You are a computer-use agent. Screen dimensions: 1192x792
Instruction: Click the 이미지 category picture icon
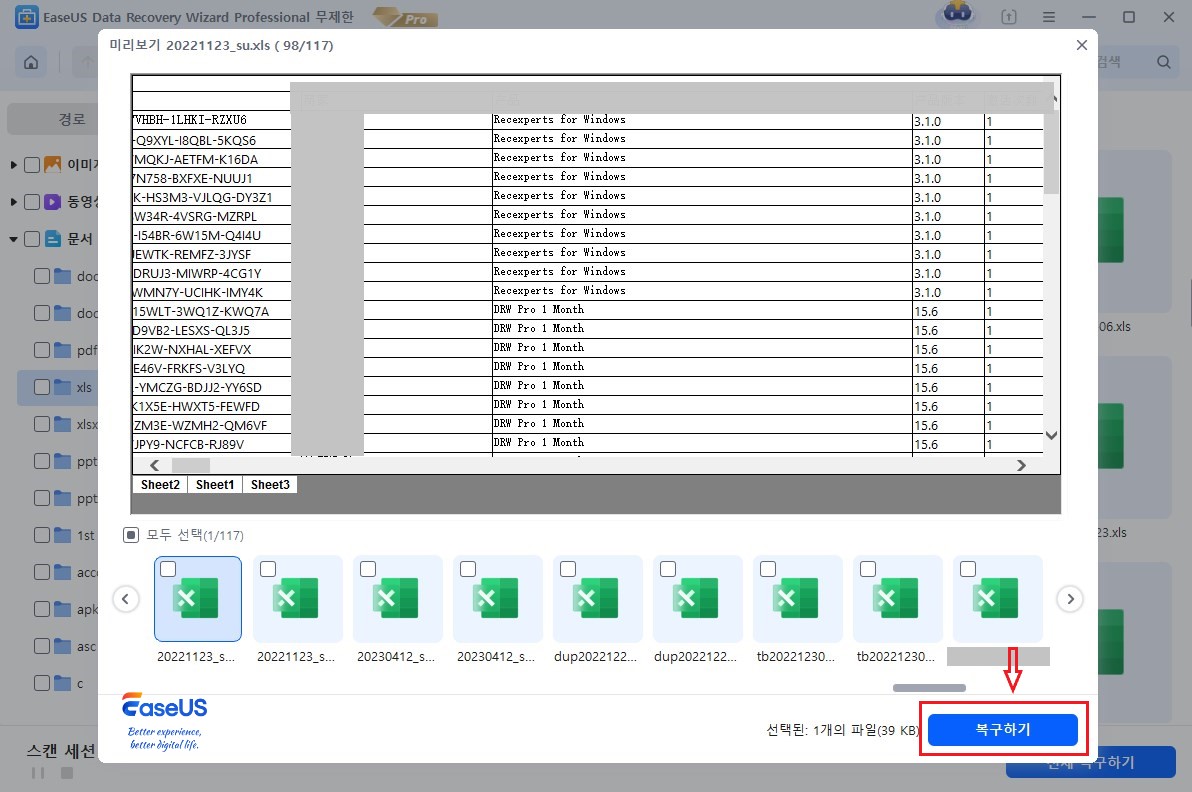coord(52,164)
